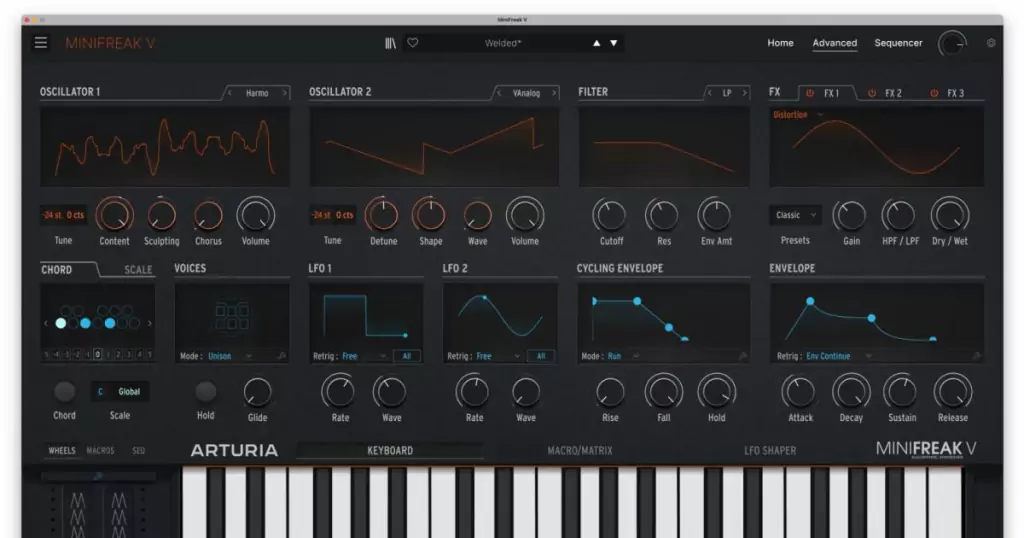Toggle the Chord button on
Viewport: 1024px width, 538px height.
(x=64, y=392)
